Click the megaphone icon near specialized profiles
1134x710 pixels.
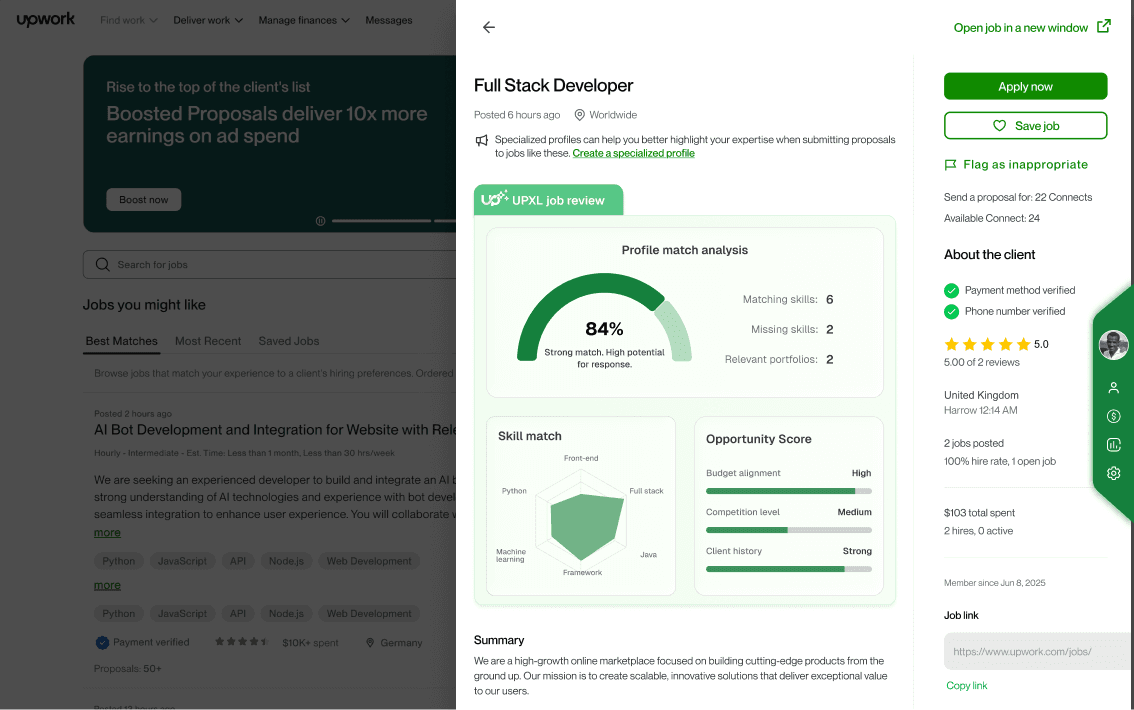tap(482, 140)
